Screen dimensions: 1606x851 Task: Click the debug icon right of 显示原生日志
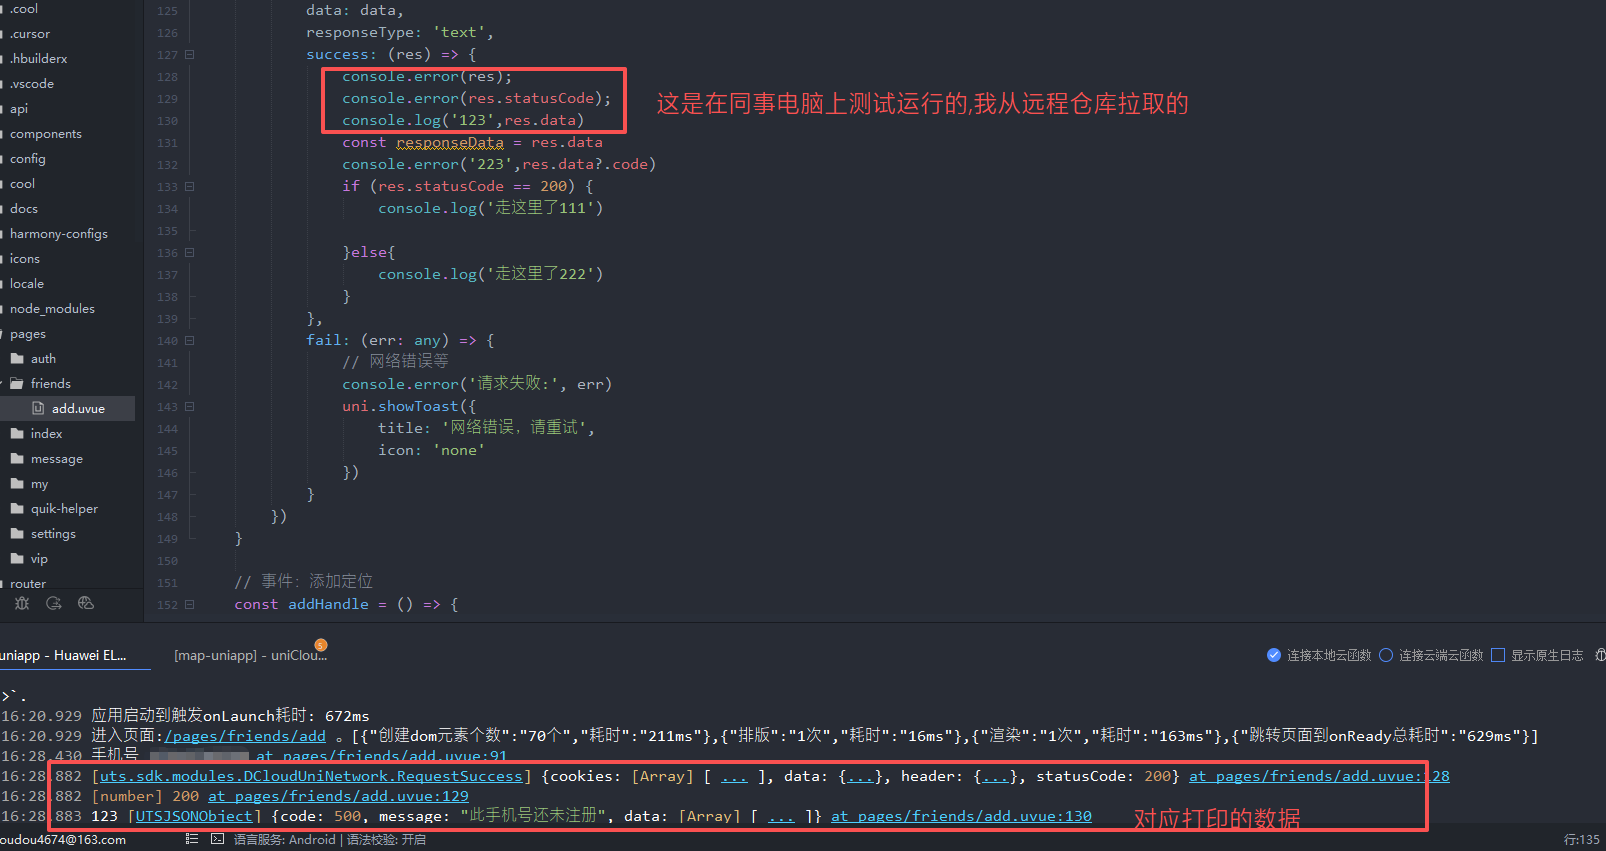(x=1600, y=655)
